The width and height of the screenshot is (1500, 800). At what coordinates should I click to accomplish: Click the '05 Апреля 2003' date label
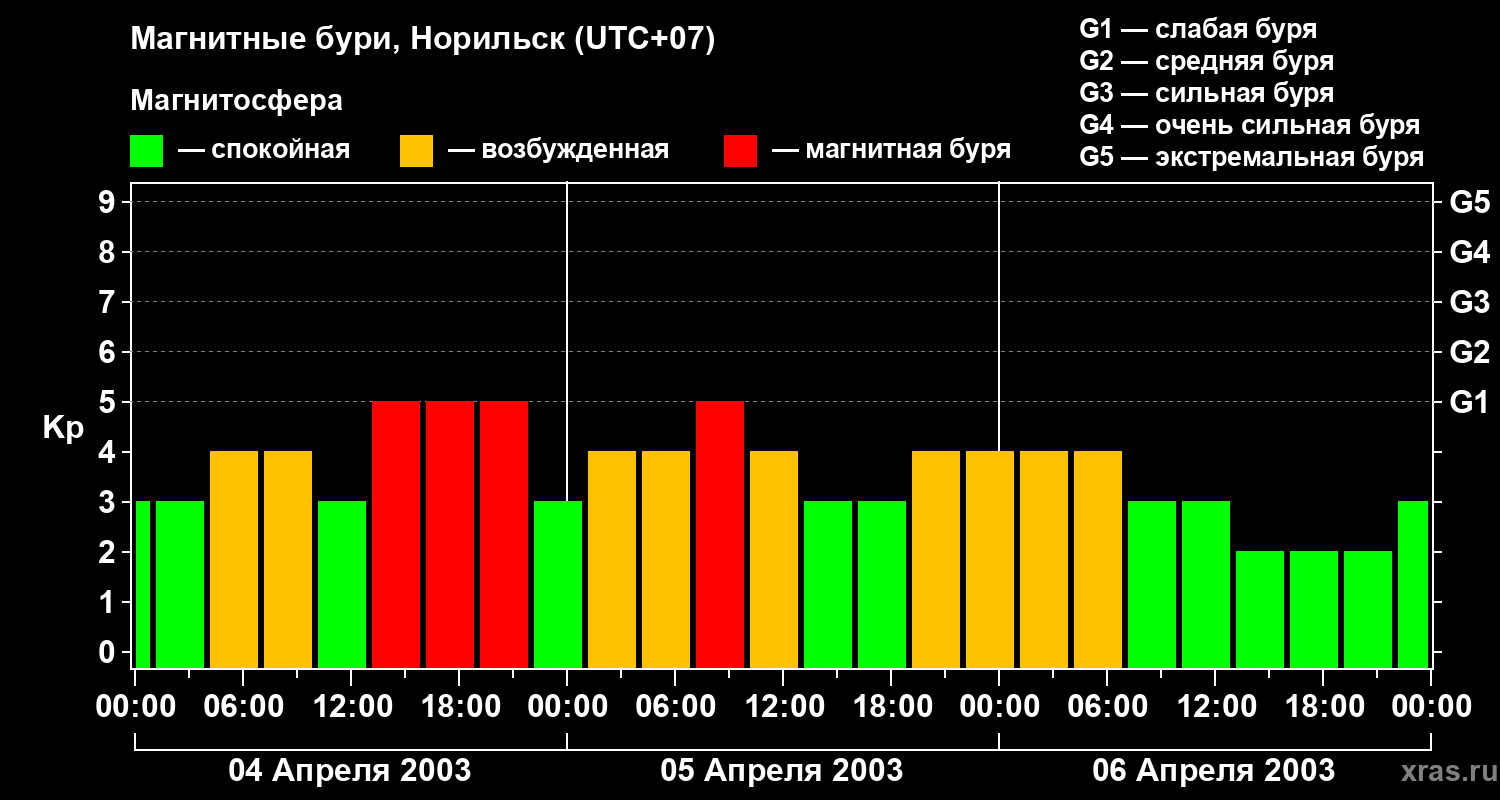click(782, 771)
